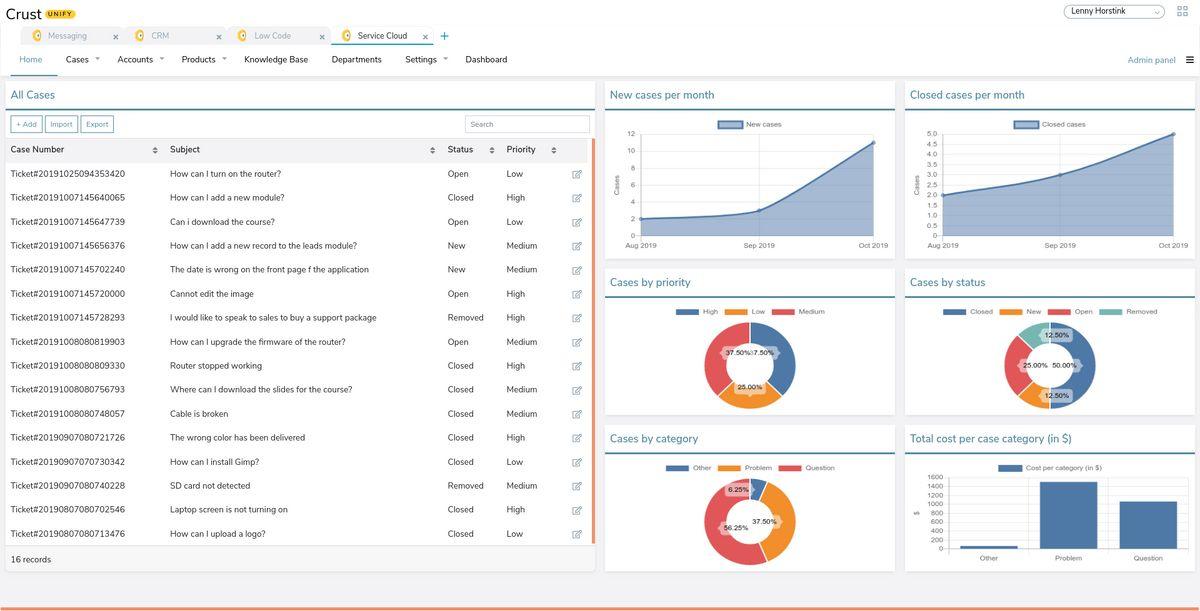Image resolution: width=1200 pixels, height=611 pixels.
Task: Toggle the New cases legend in monthly chart
Action: click(x=749, y=124)
